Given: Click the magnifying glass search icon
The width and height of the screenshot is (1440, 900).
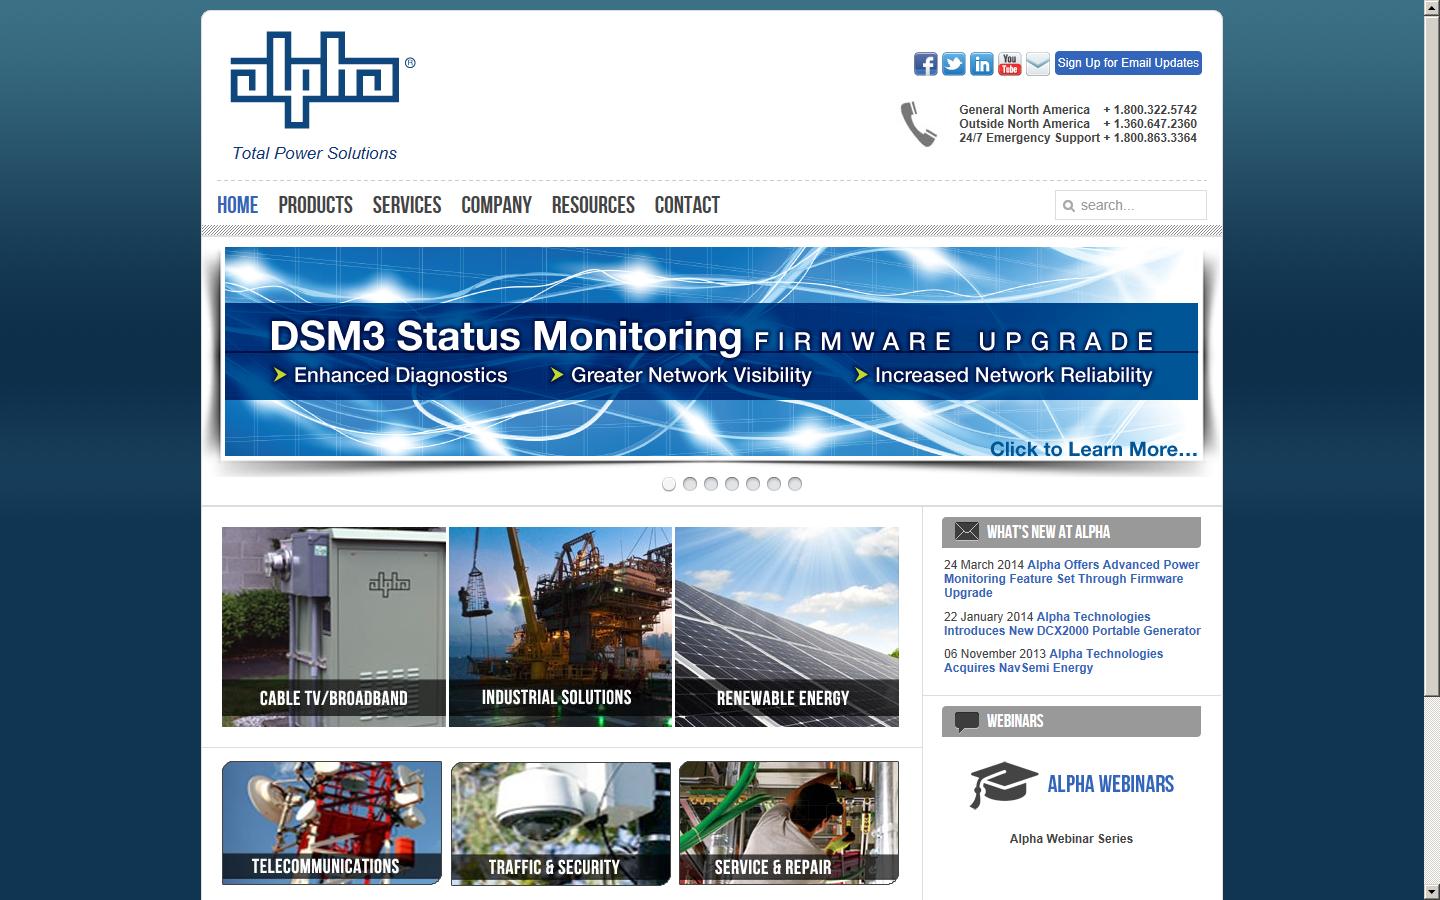Looking at the screenshot, I should (x=1069, y=205).
